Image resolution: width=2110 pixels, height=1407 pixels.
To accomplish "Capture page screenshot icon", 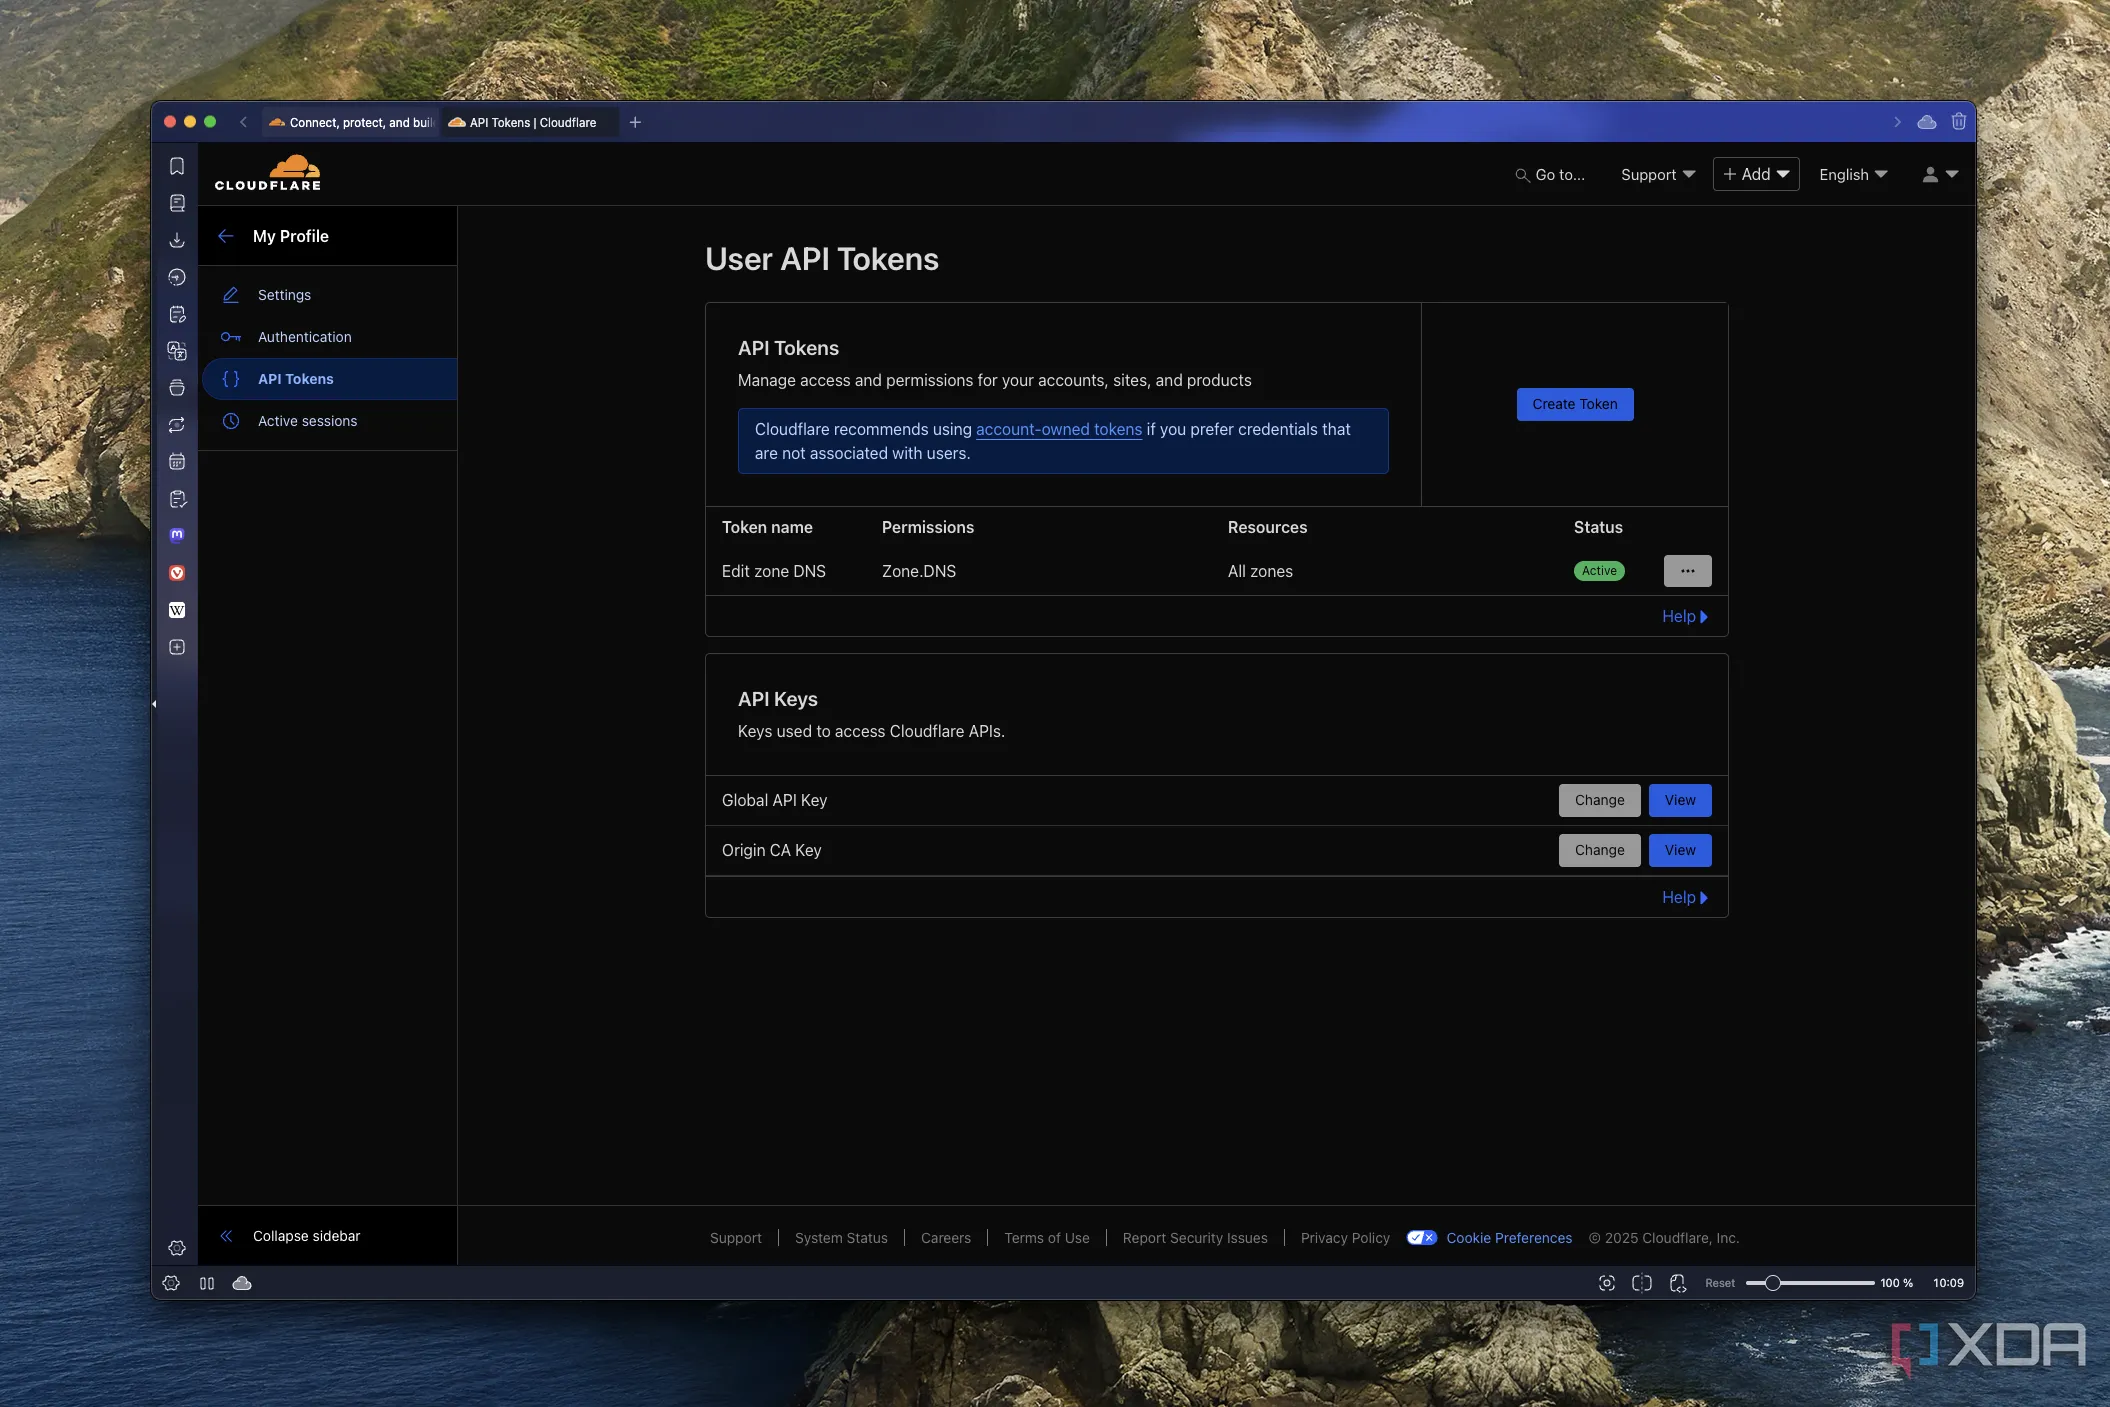I will pyautogui.click(x=1607, y=1283).
